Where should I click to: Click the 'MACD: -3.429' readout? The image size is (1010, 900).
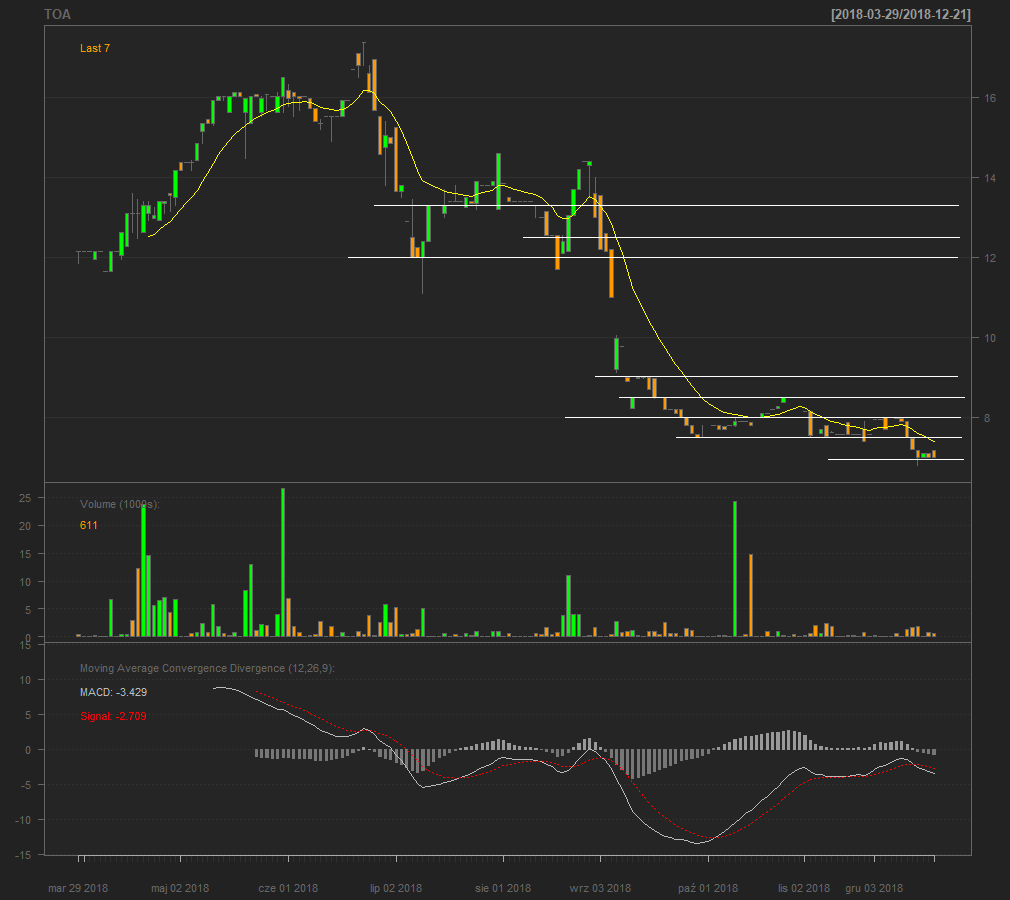click(113, 693)
